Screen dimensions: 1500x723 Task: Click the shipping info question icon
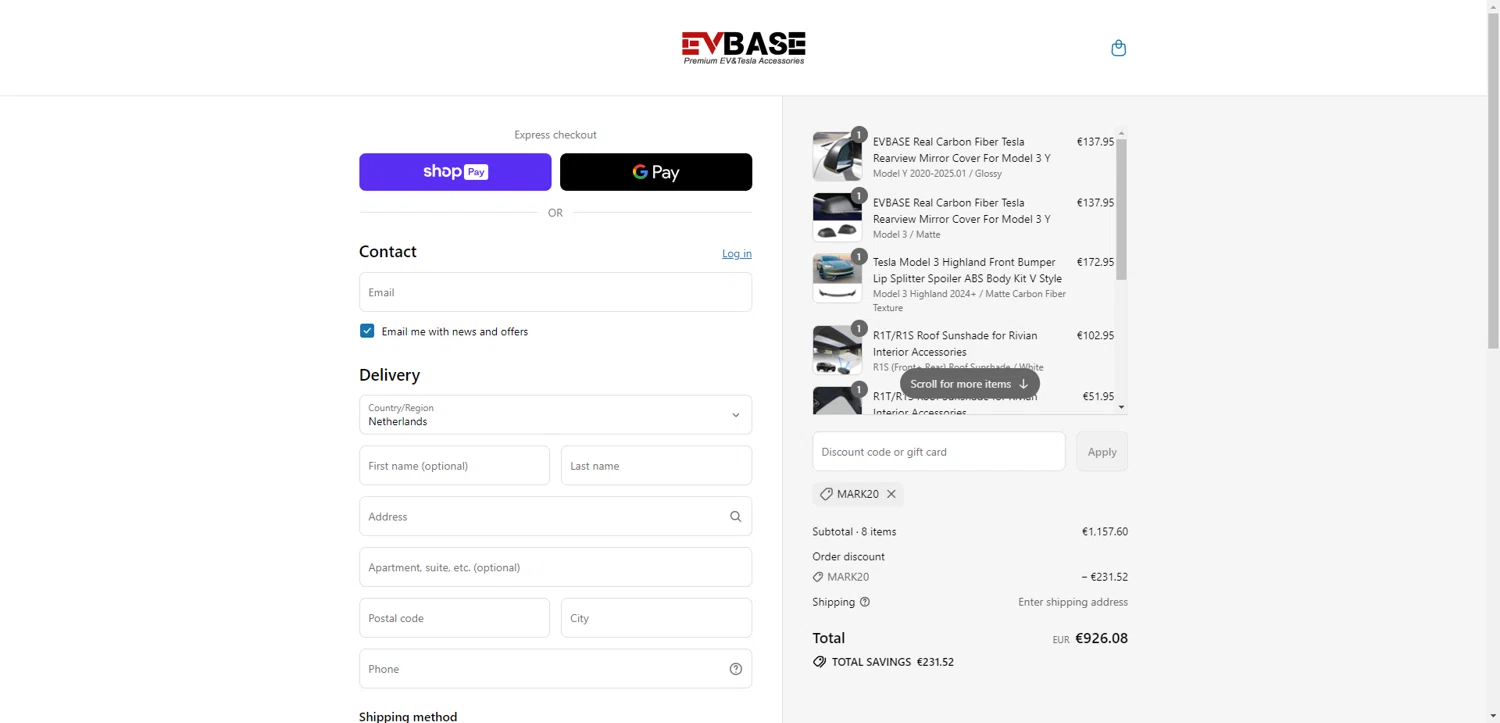[x=865, y=602]
